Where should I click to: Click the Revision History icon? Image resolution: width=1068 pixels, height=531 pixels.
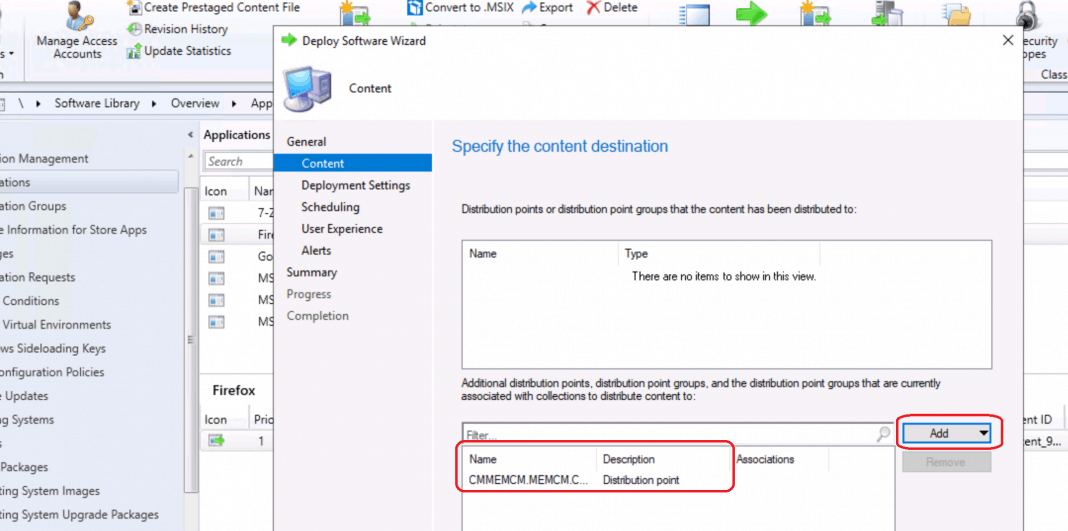[x=135, y=29]
